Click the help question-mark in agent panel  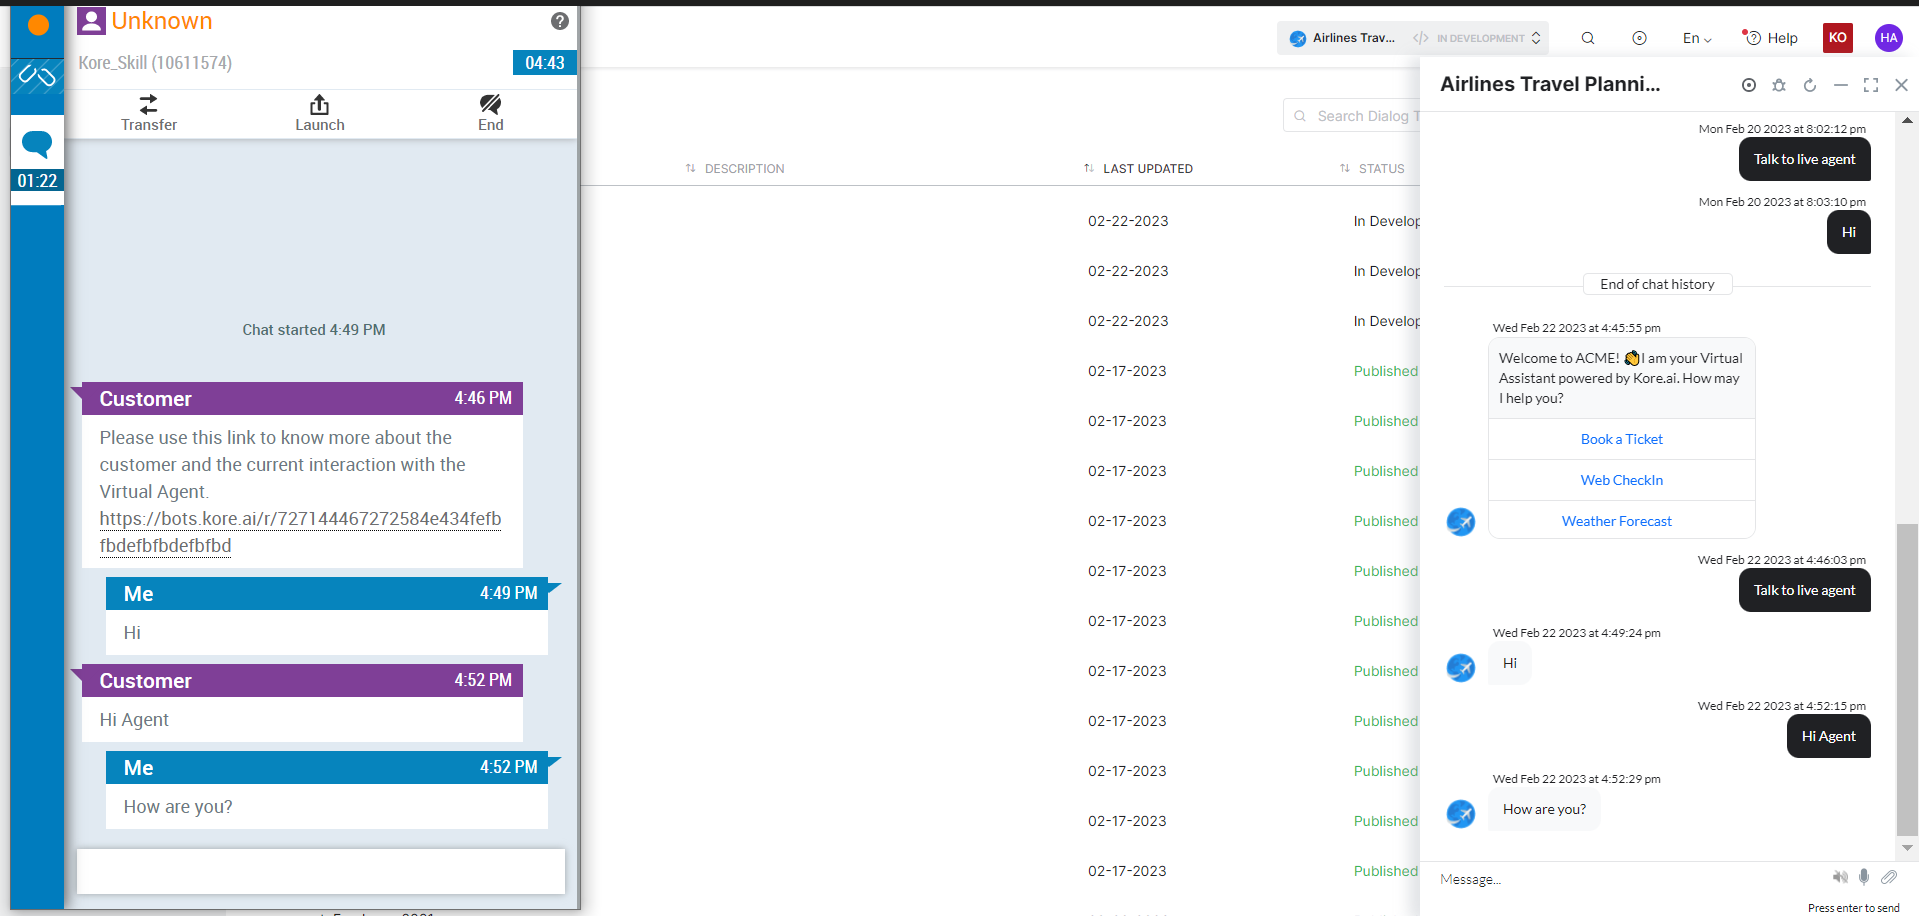559,20
